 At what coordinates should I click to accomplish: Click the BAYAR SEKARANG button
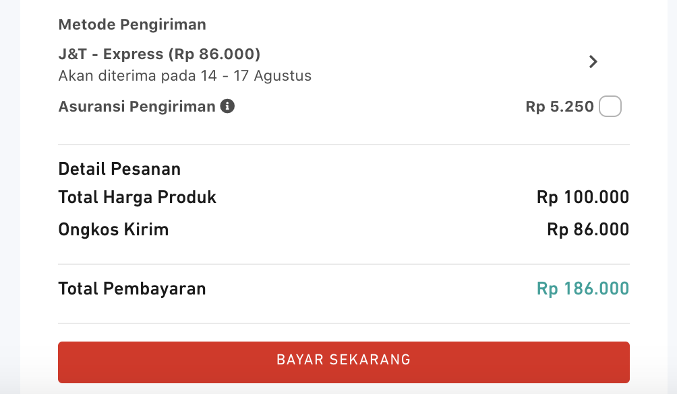344,362
